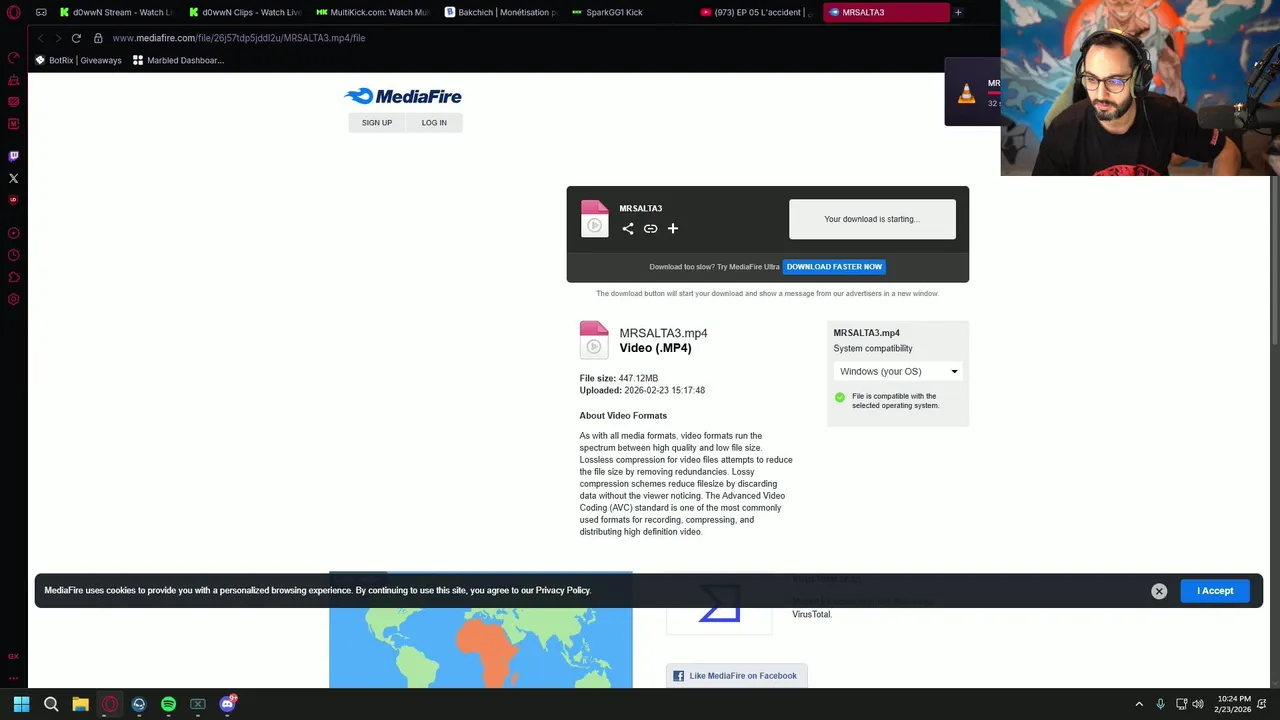Click the plus add icon under MRSALTA3
The image size is (1280, 720).
pos(673,229)
